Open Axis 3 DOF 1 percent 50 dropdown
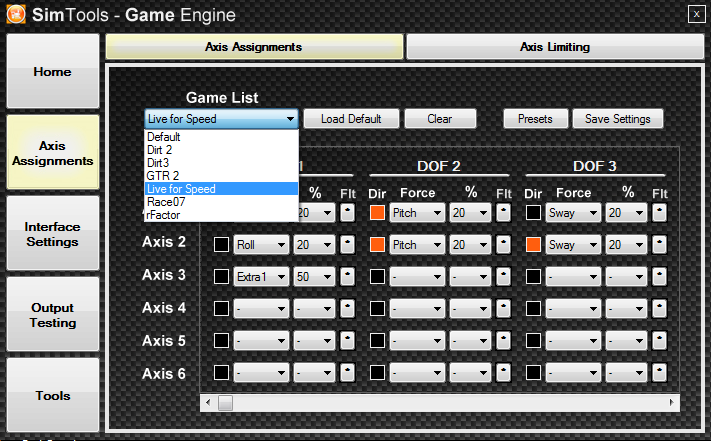 click(314, 276)
